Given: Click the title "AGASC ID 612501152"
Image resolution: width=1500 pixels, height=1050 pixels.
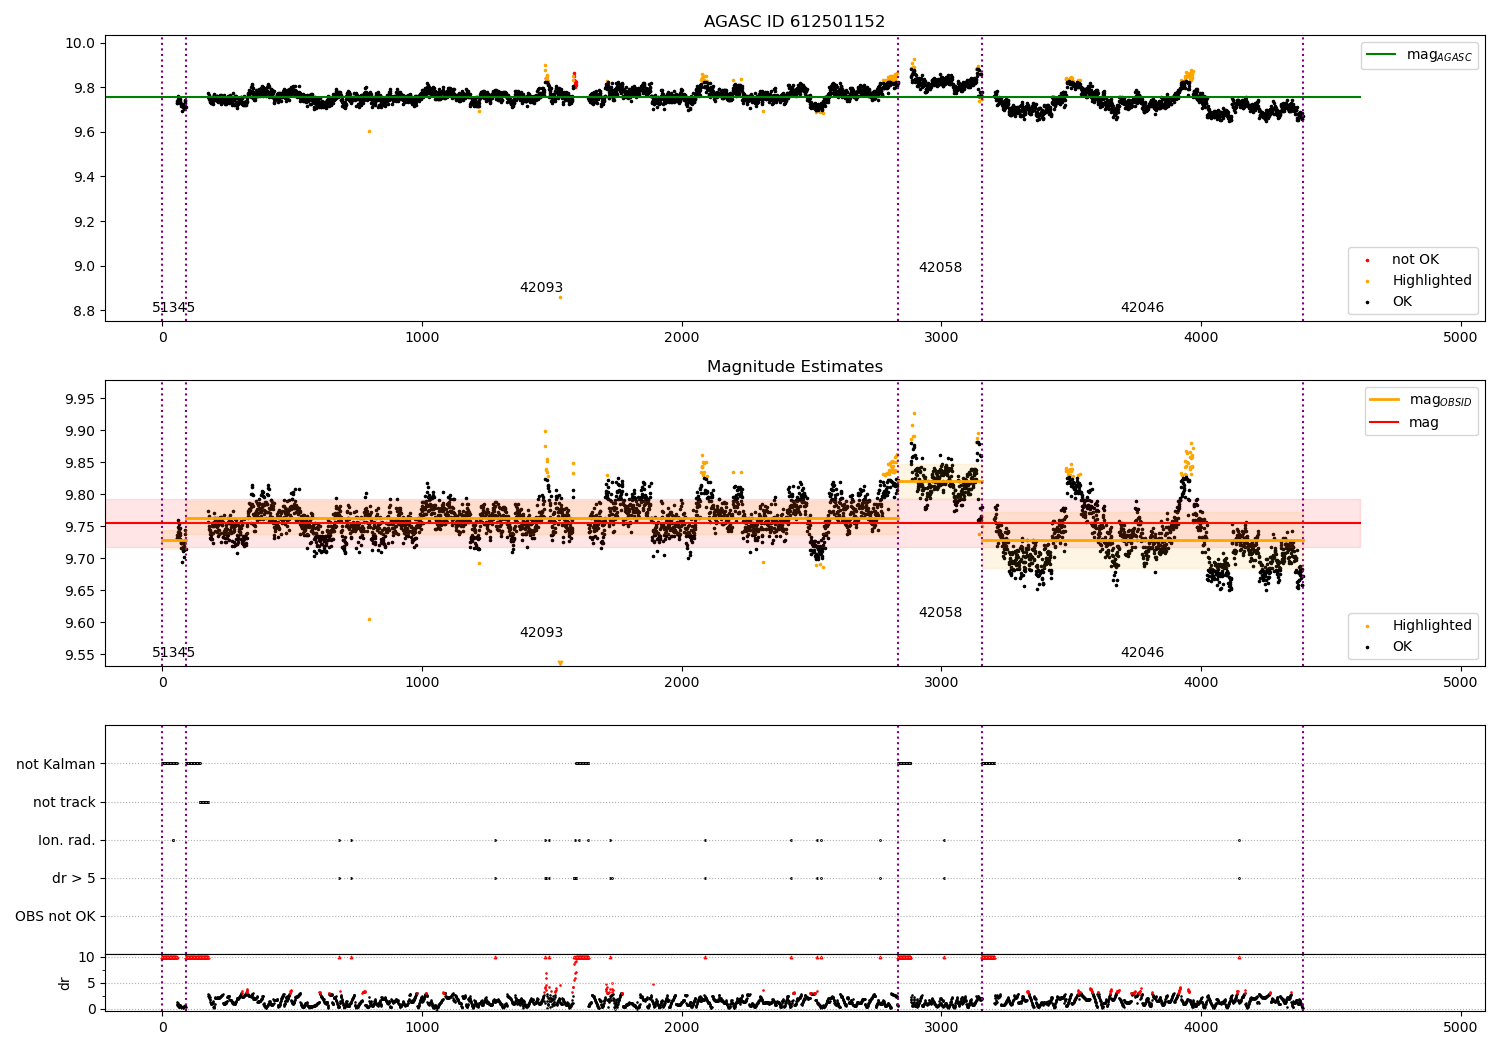Looking at the screenshot, I should coord(794,22).
